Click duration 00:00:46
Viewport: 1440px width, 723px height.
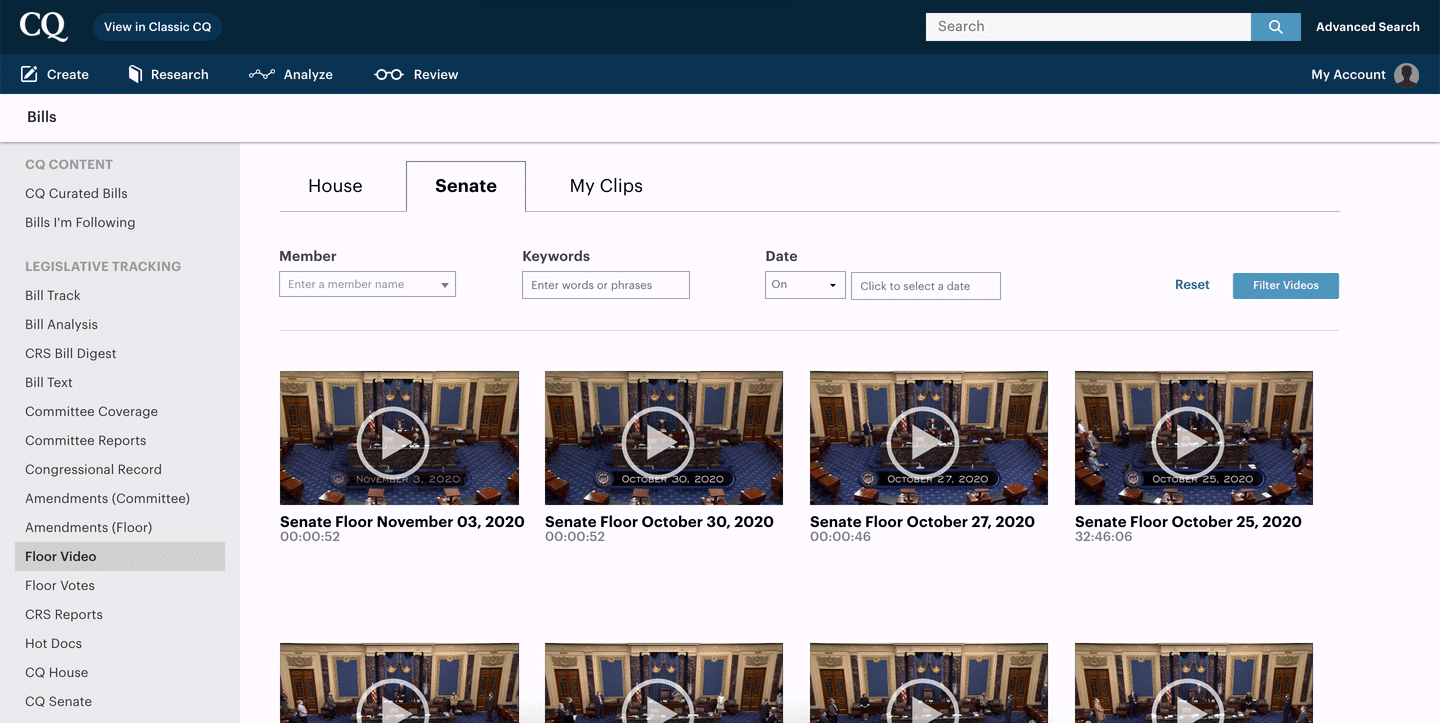(x=840, y=537)
